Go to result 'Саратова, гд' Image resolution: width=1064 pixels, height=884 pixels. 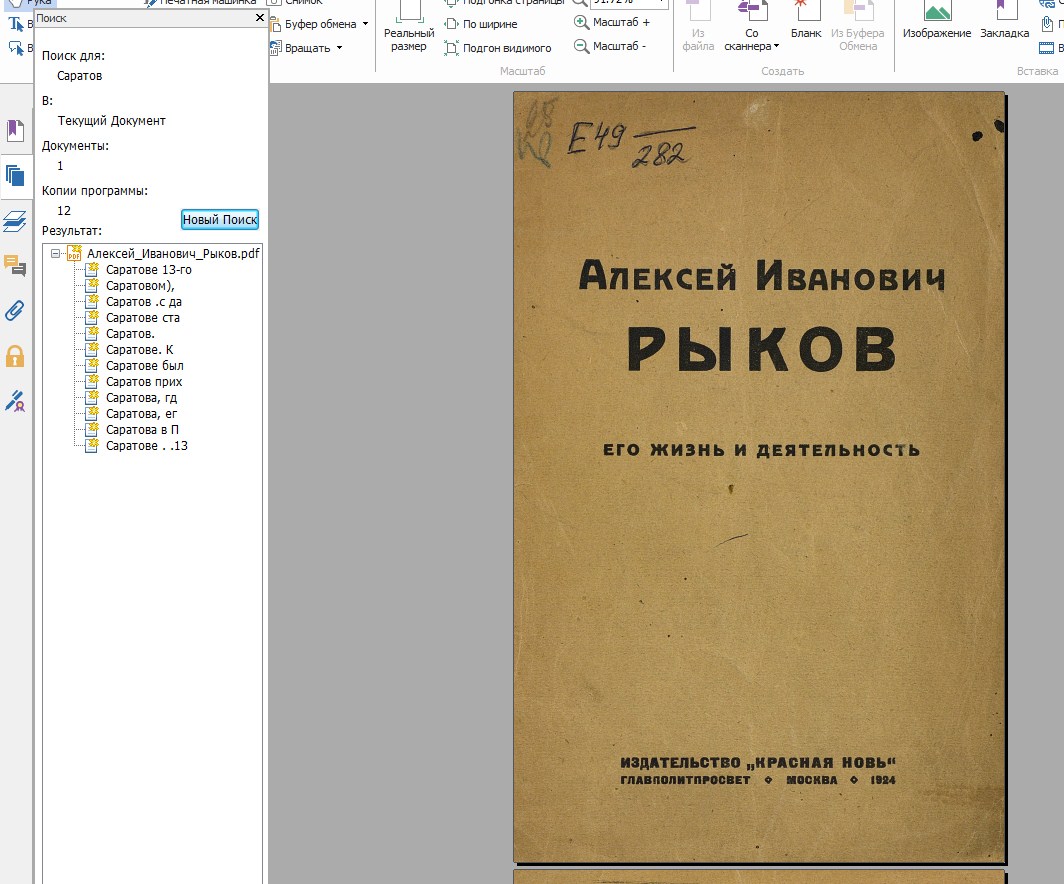141,398
